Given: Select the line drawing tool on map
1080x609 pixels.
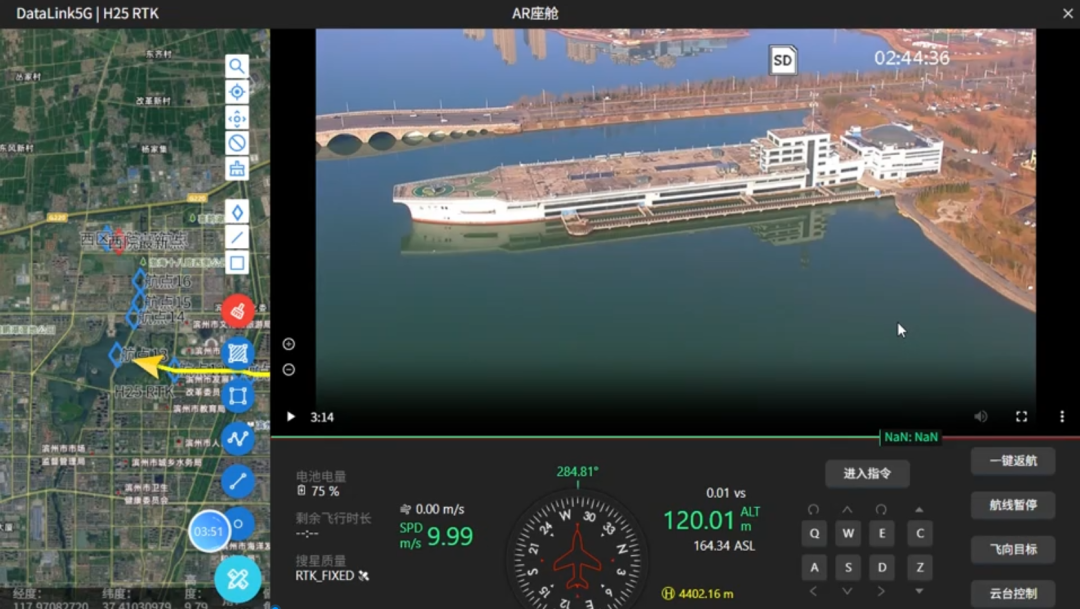Looking at the screenshot, I should (x=237, y=238).
